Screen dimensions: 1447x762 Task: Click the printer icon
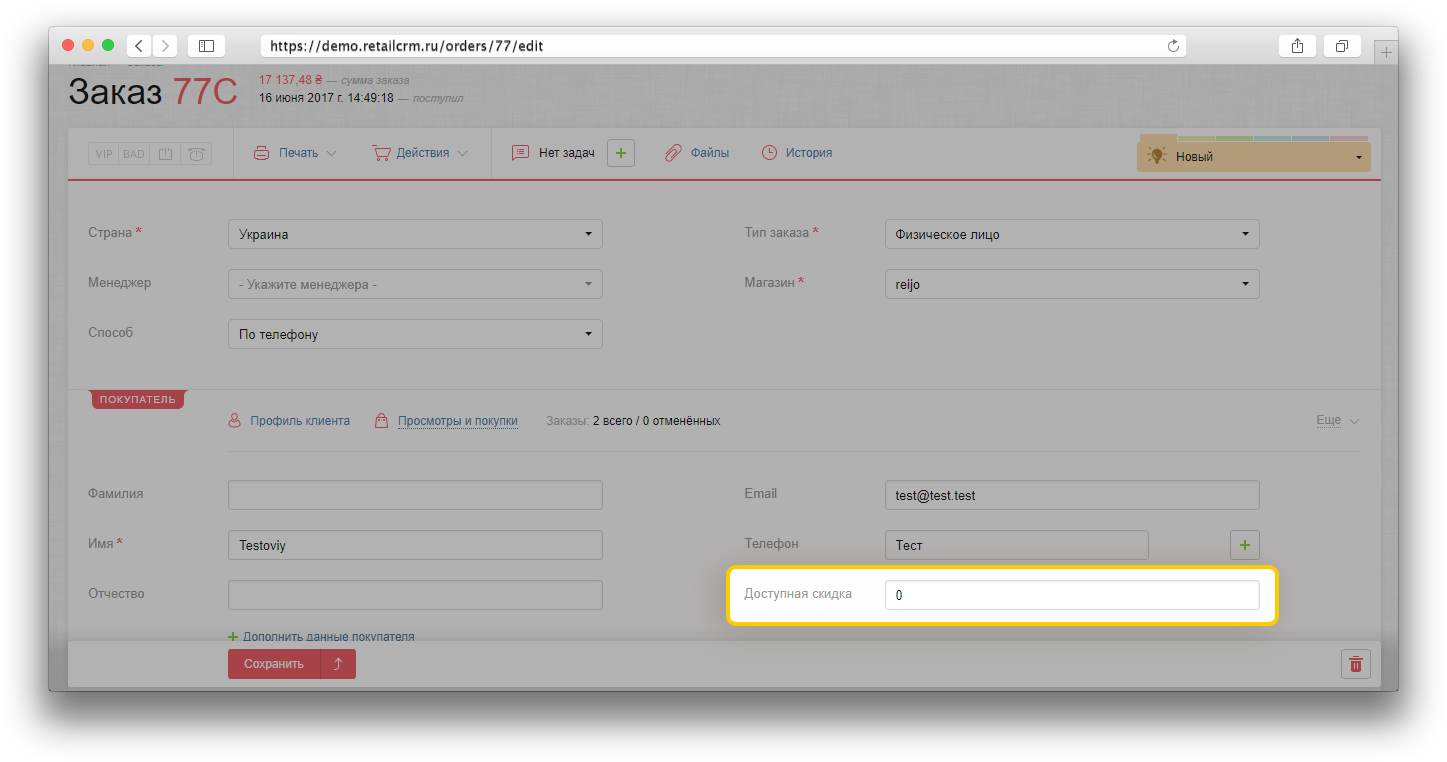pos(262,153)
